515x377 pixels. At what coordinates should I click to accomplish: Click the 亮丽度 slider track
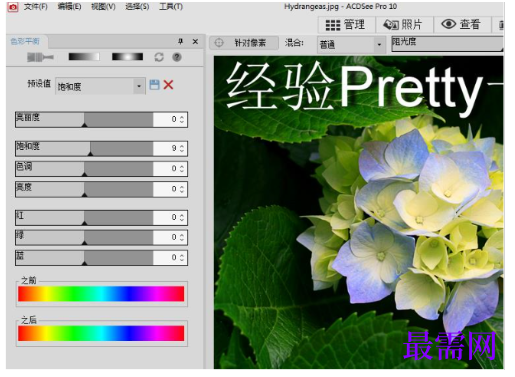pos(84,119)
